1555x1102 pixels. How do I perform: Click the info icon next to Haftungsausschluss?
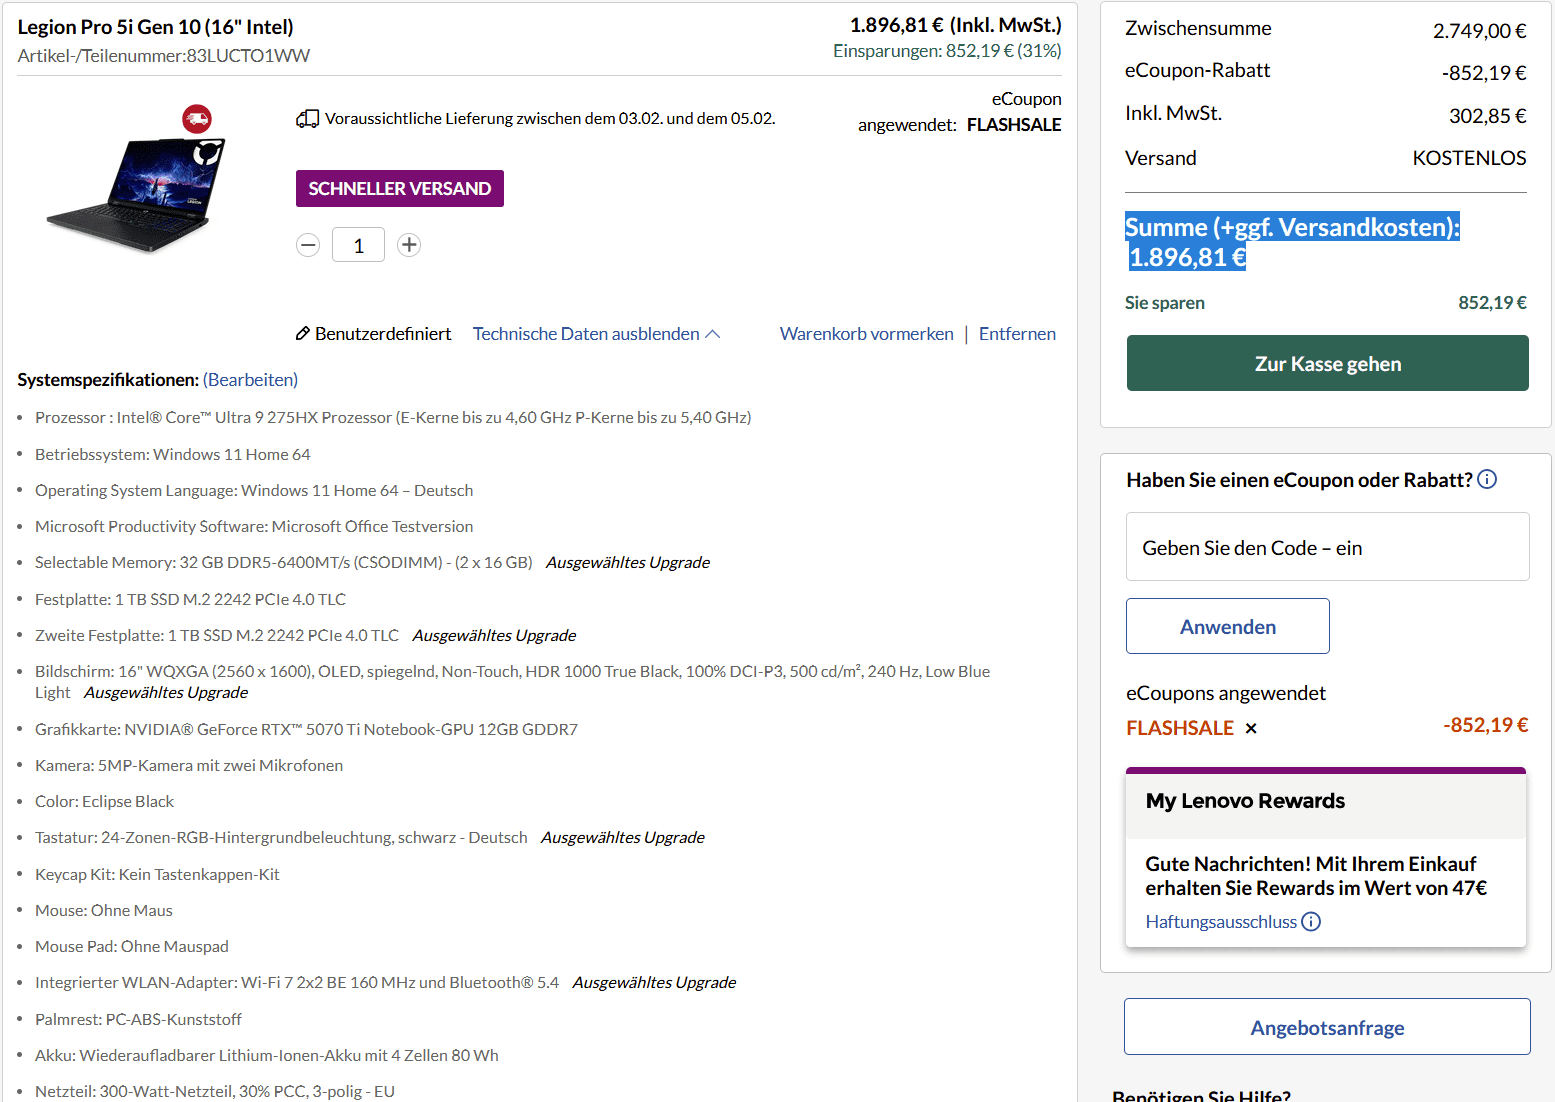point(1311,922)
